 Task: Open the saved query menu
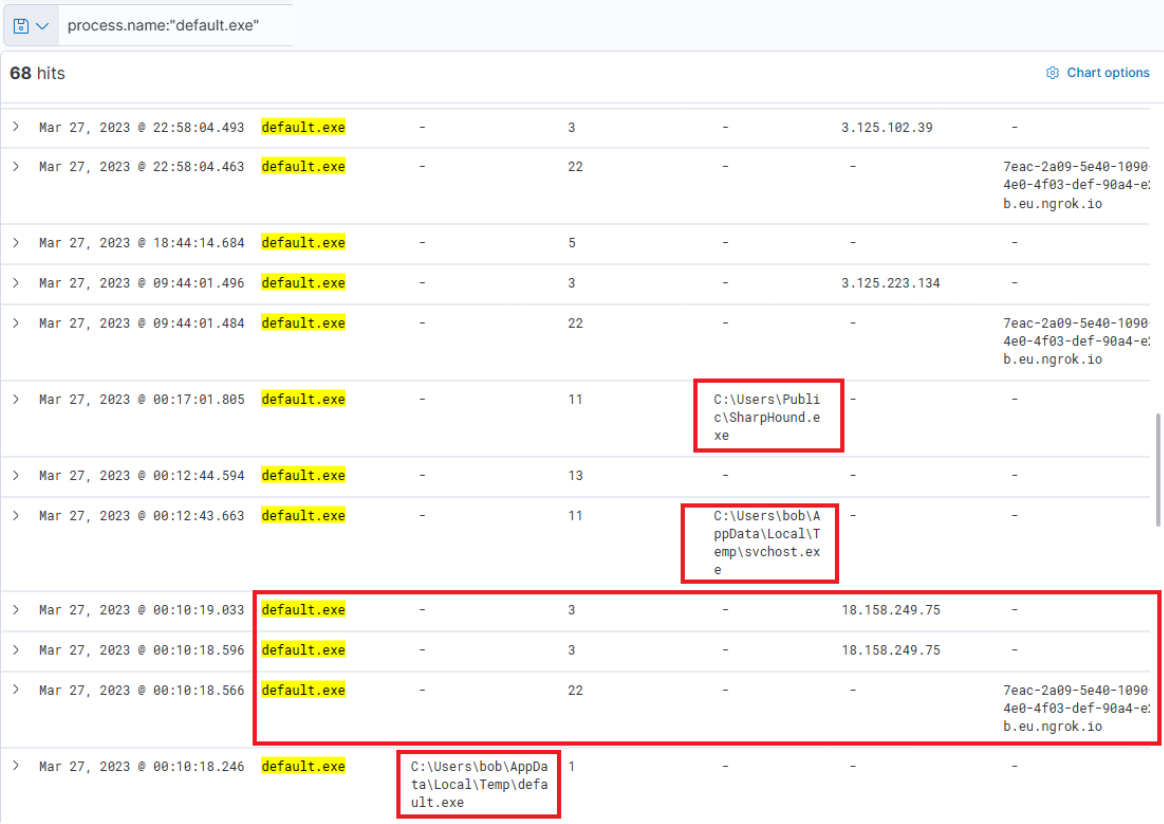point(30,26)
